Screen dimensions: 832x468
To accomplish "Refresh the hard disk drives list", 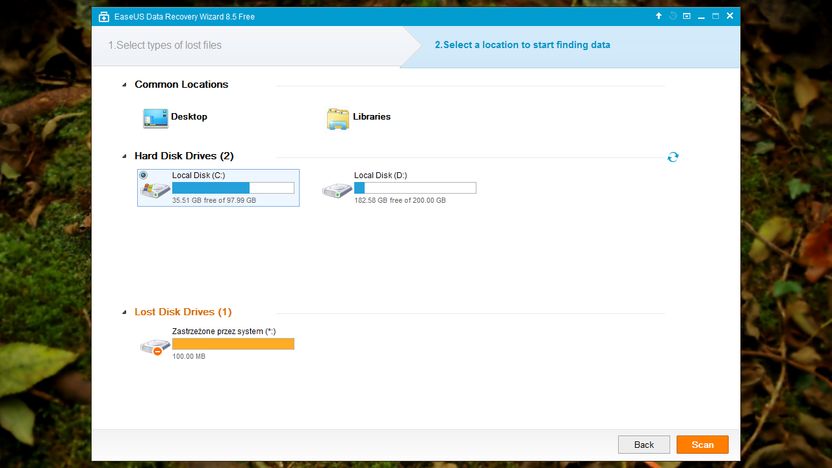I will click(673, 157).
